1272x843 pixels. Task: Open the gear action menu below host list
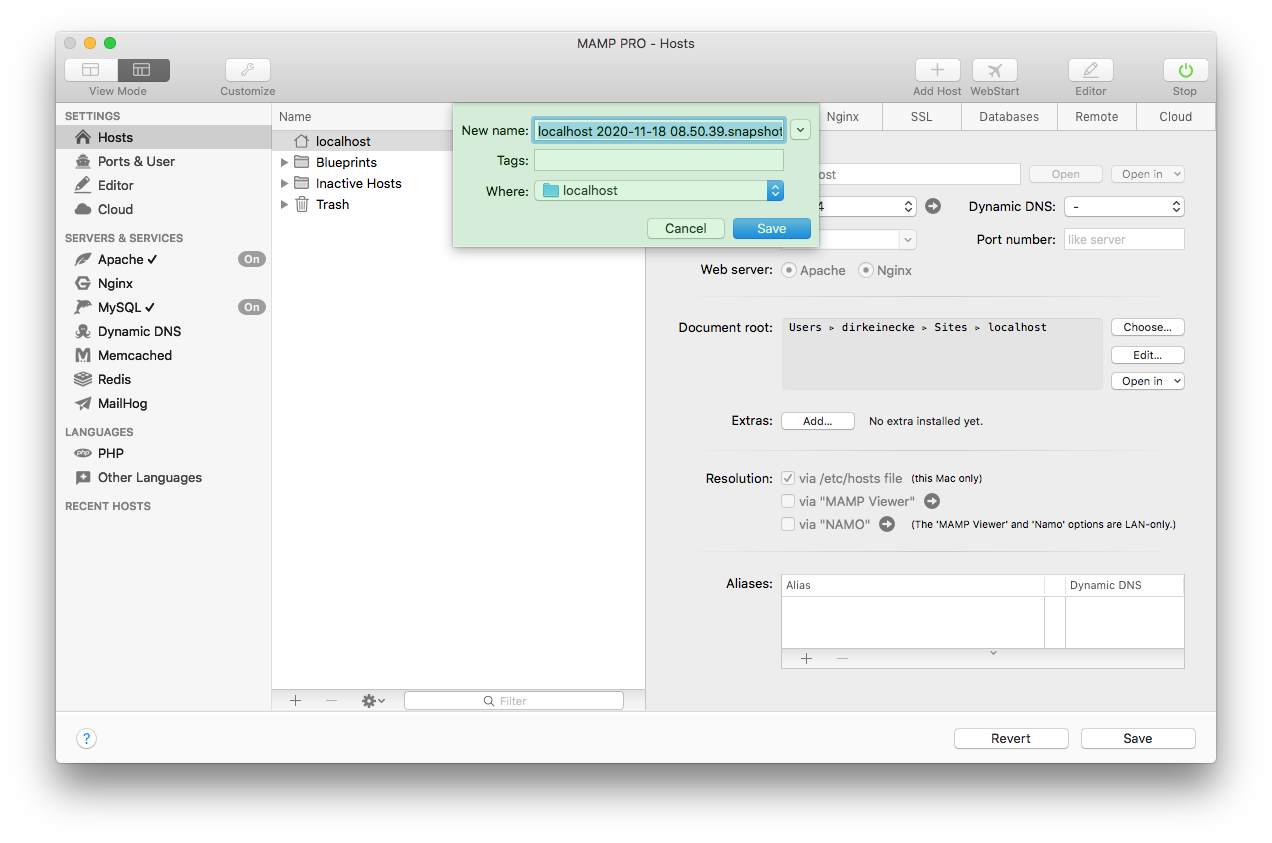pyautogui.click(x=372, y=700)
